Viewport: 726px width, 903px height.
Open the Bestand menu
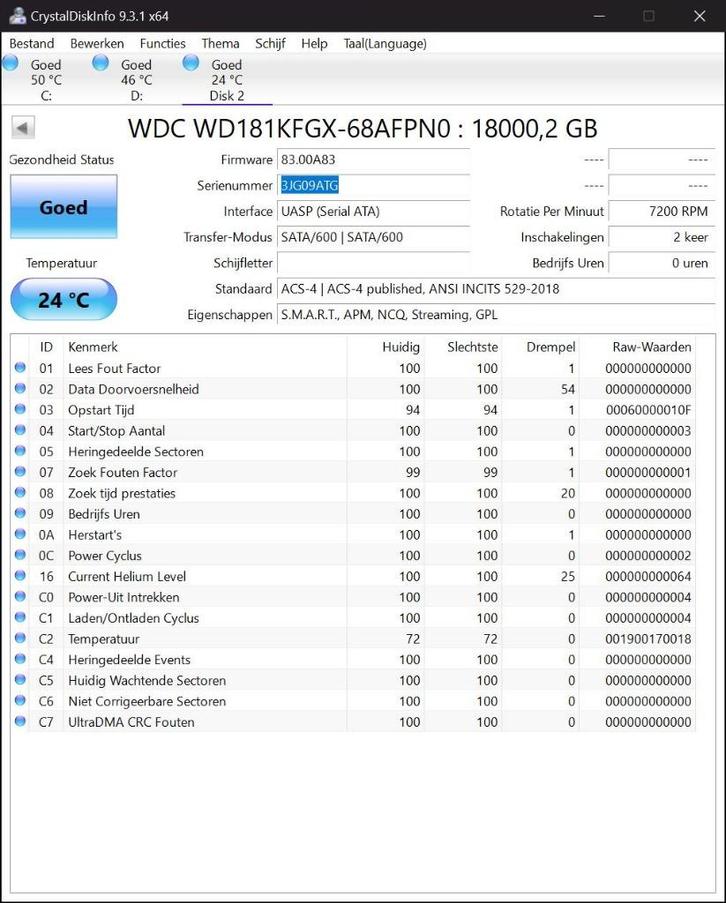[x=32, y=44]
